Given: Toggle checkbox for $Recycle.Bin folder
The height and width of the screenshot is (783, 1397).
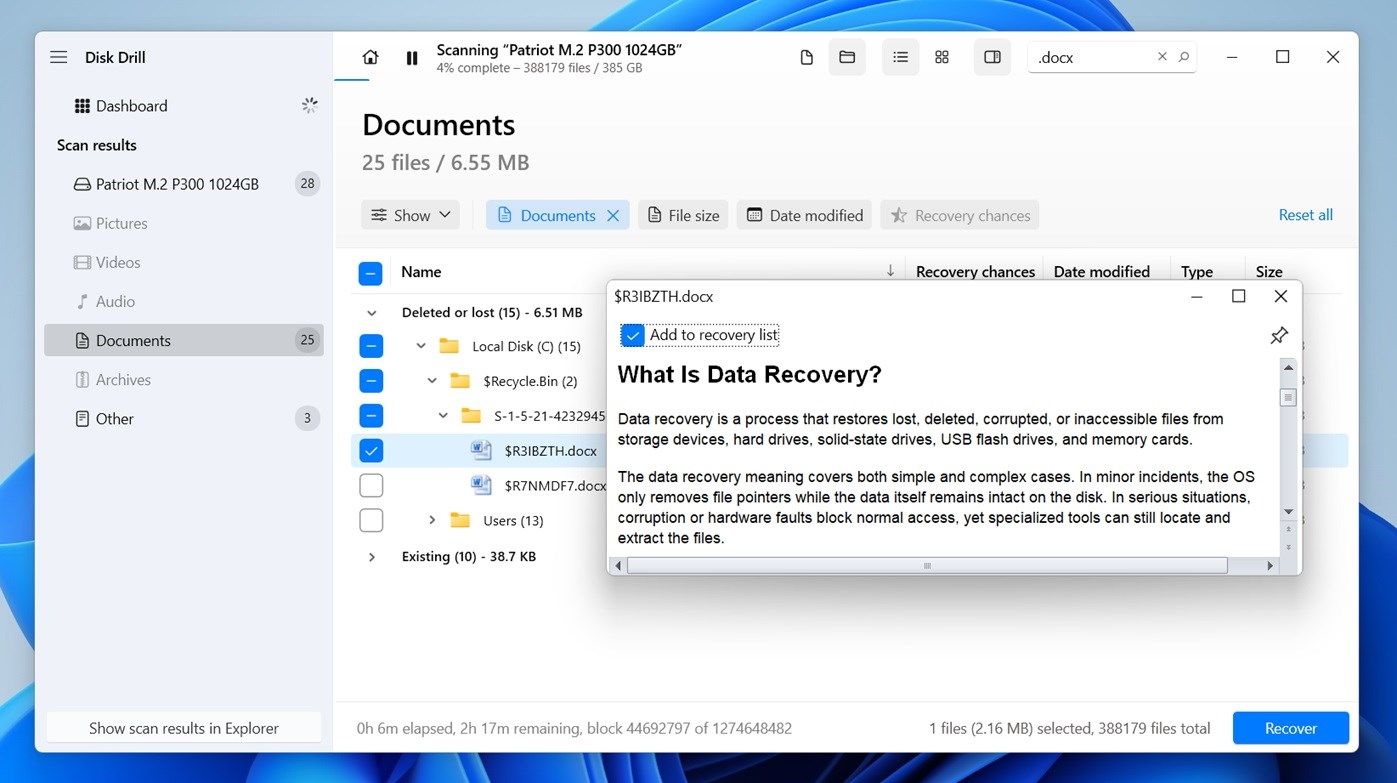Looking at the screenshot, I should coord(370,381).
